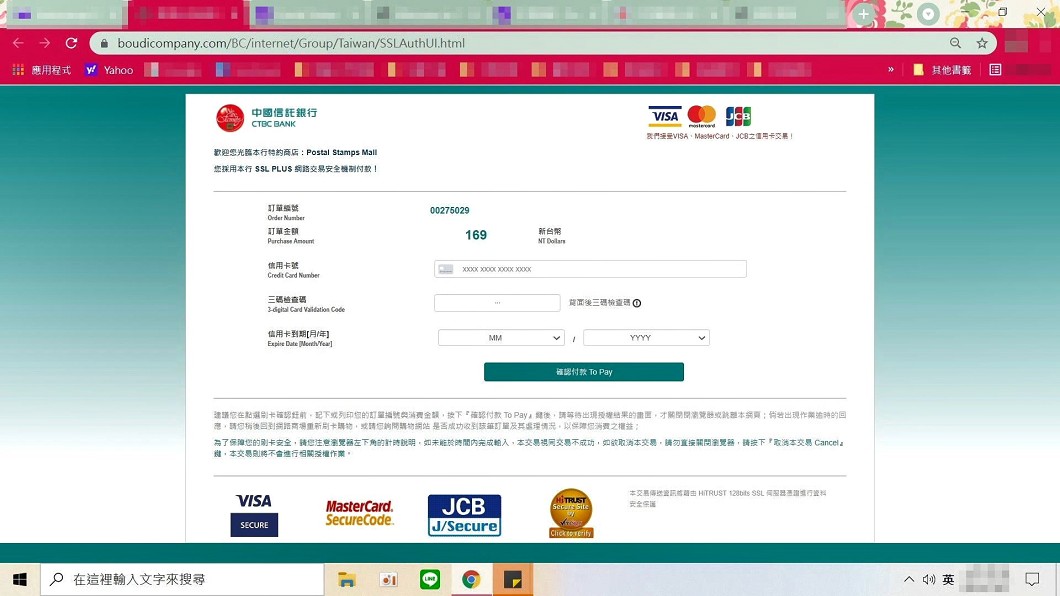1060x596 pixels.
Task: Reload the page with refresh icon
Action: pos(71,43)
